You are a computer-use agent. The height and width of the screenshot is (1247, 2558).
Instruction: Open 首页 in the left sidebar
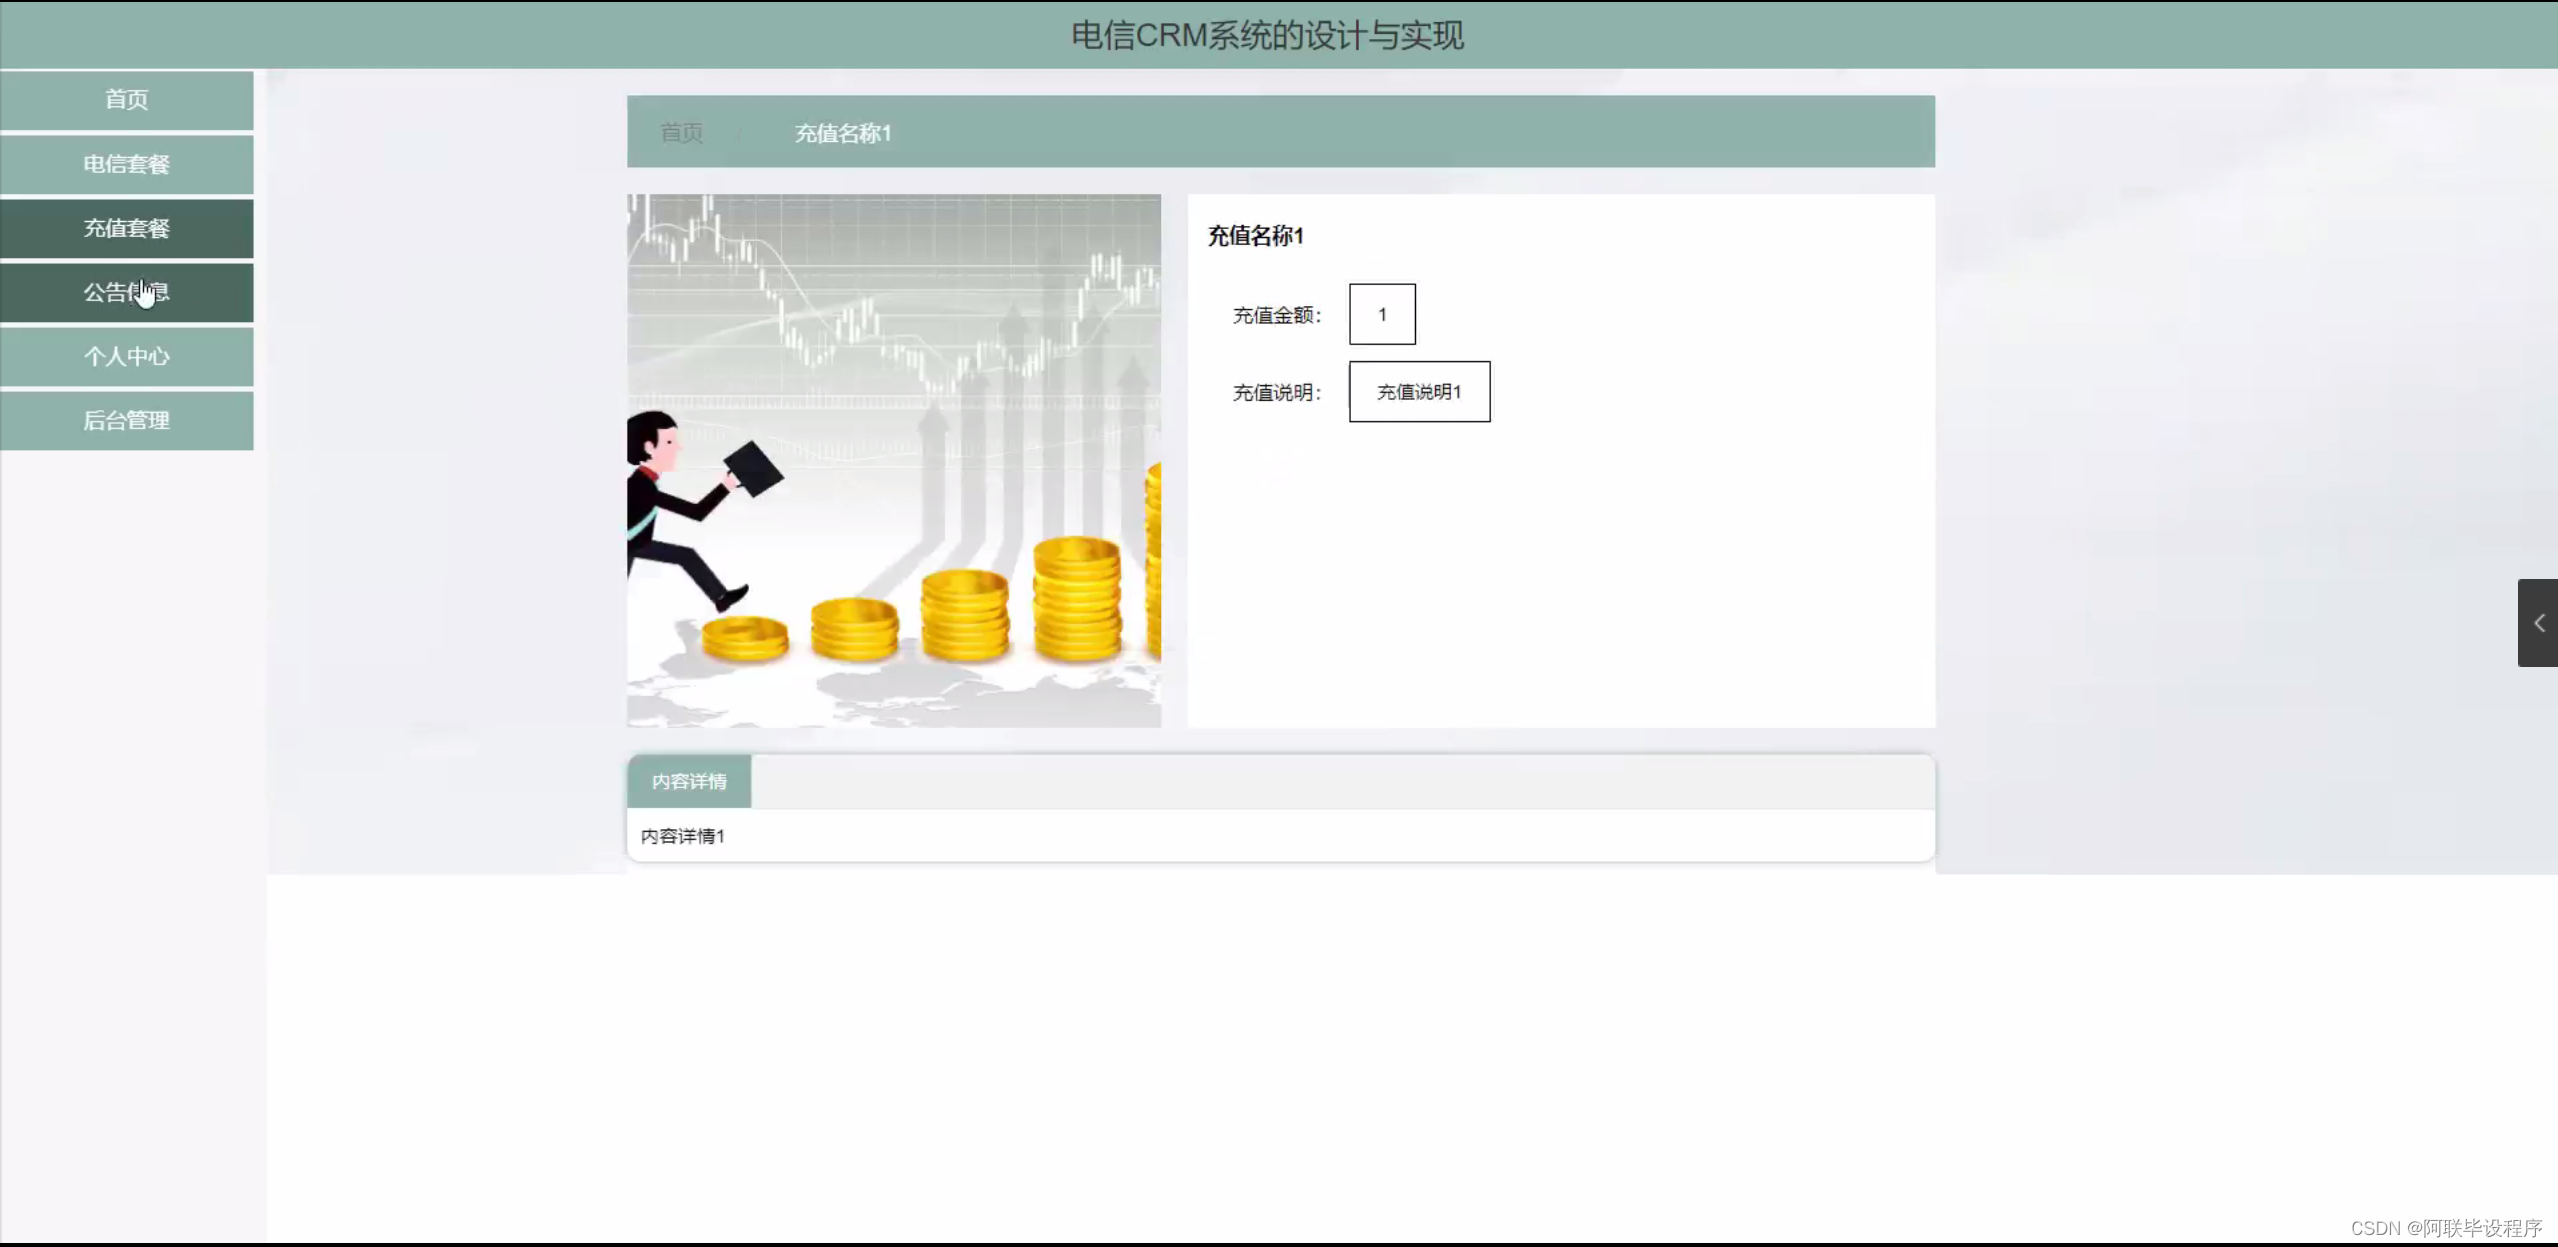click(x=126, y=100)
